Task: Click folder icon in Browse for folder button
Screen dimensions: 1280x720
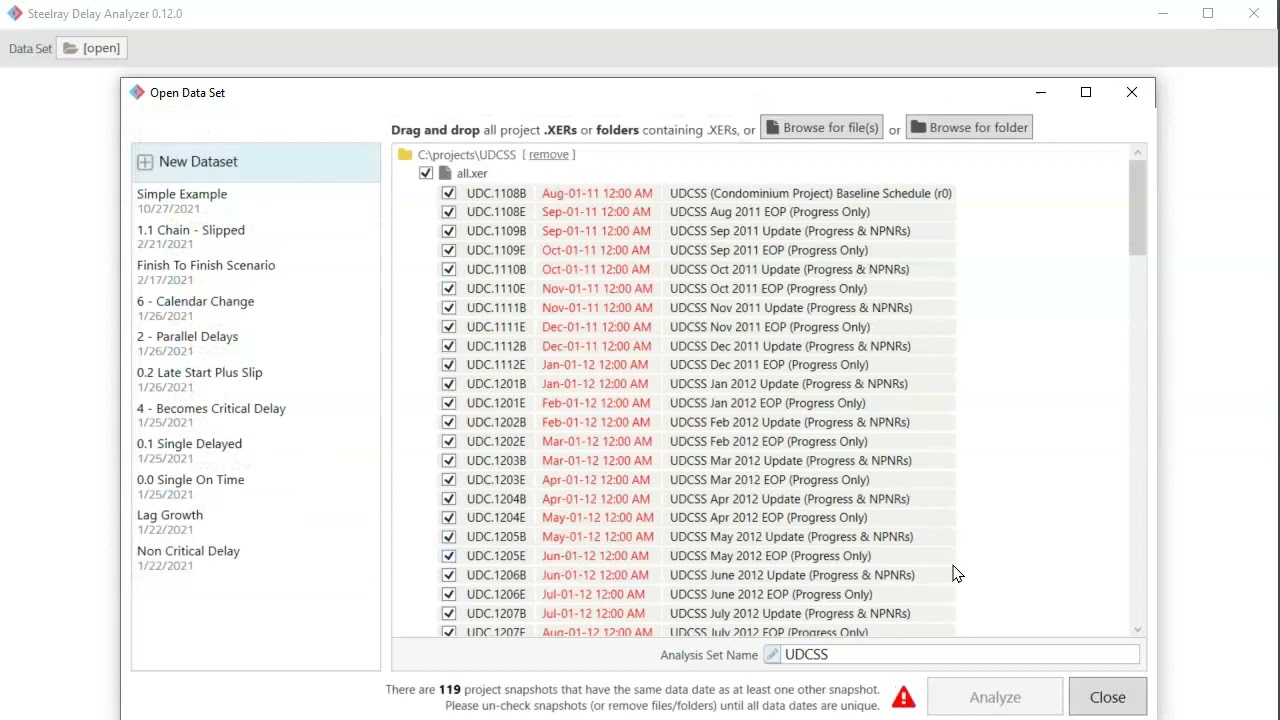Action: tap(918, 128)
